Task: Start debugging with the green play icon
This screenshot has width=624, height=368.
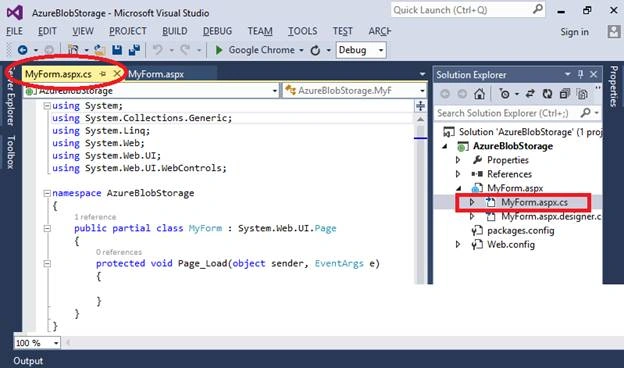Action: (x=218, y=50)
